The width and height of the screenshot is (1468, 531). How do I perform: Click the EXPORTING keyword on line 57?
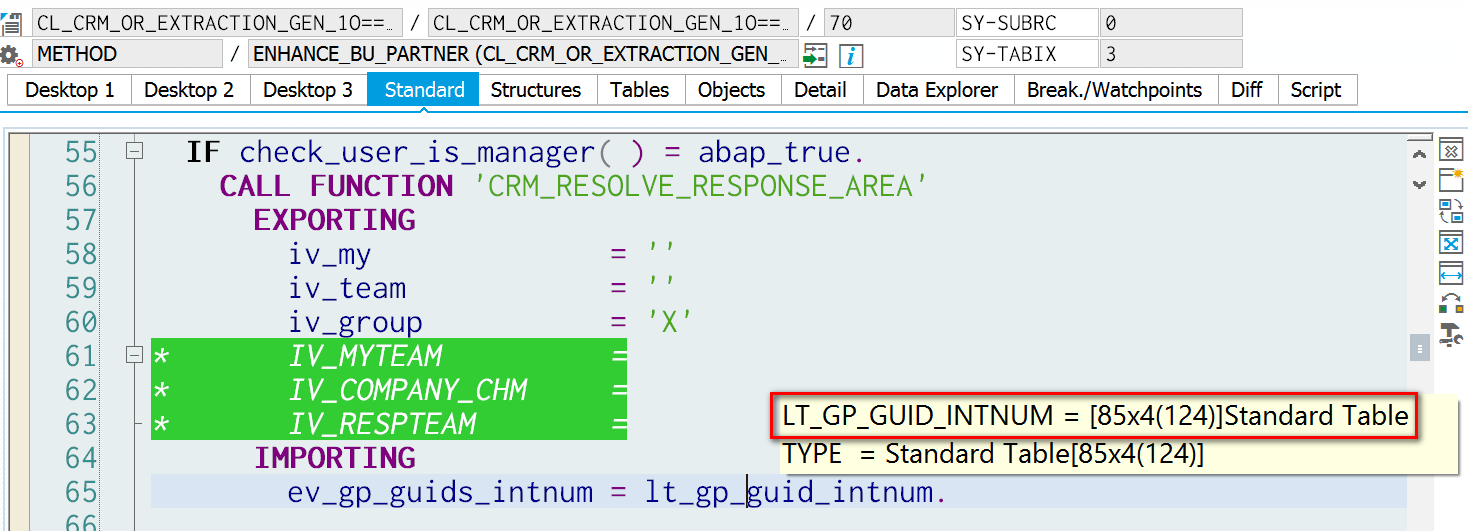tap(335, 220)
